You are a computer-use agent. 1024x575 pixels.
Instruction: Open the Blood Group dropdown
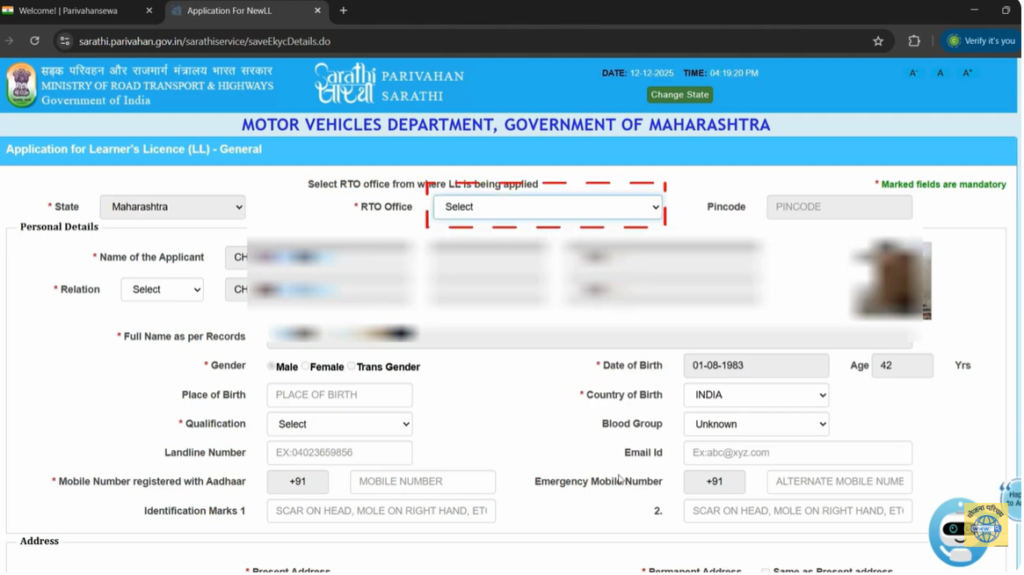(x=756, y=424)
